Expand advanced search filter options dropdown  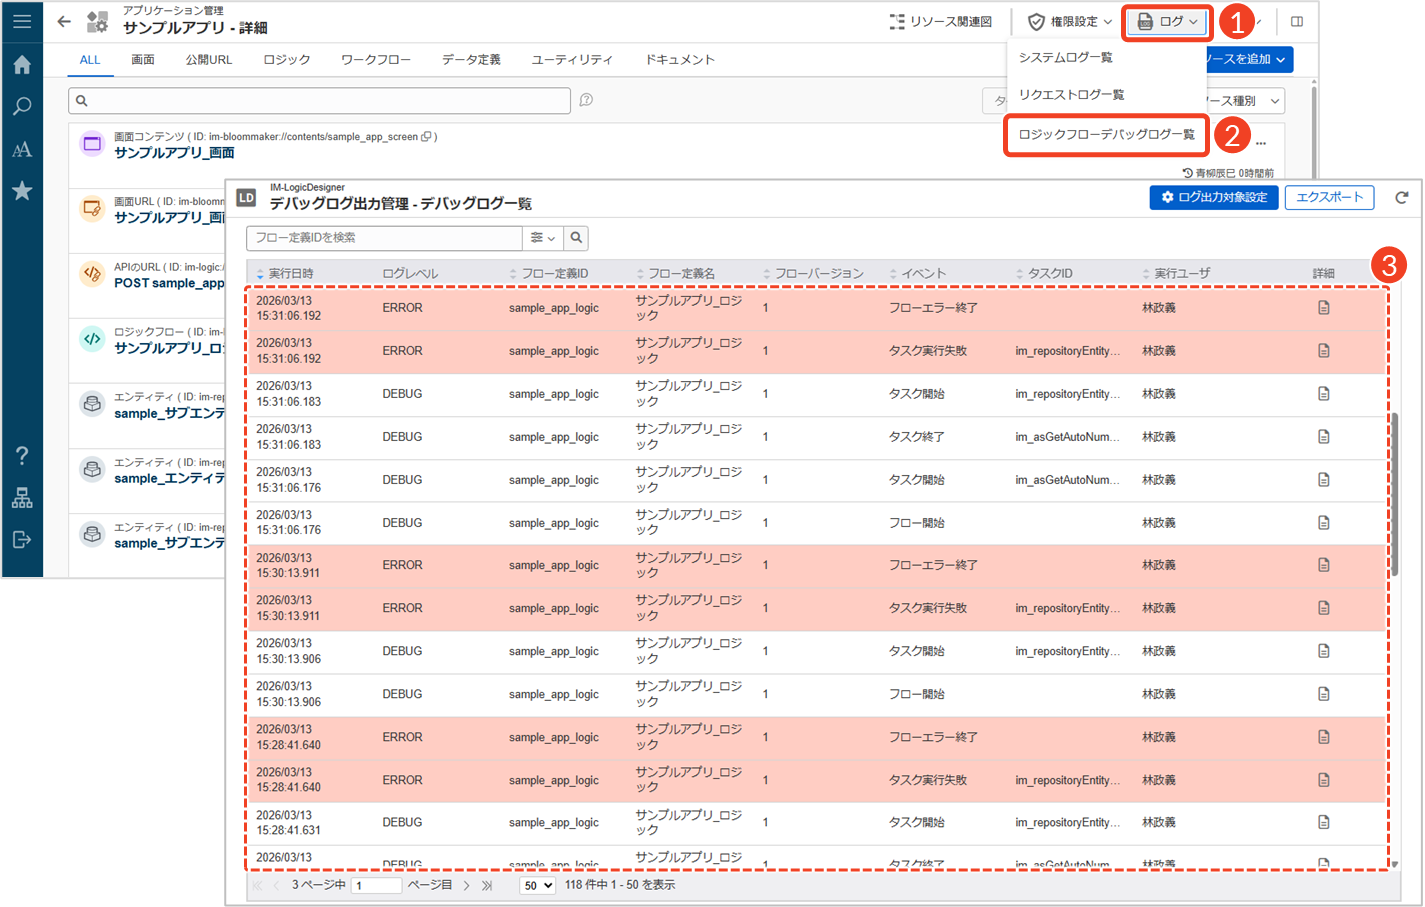point(543,238)
